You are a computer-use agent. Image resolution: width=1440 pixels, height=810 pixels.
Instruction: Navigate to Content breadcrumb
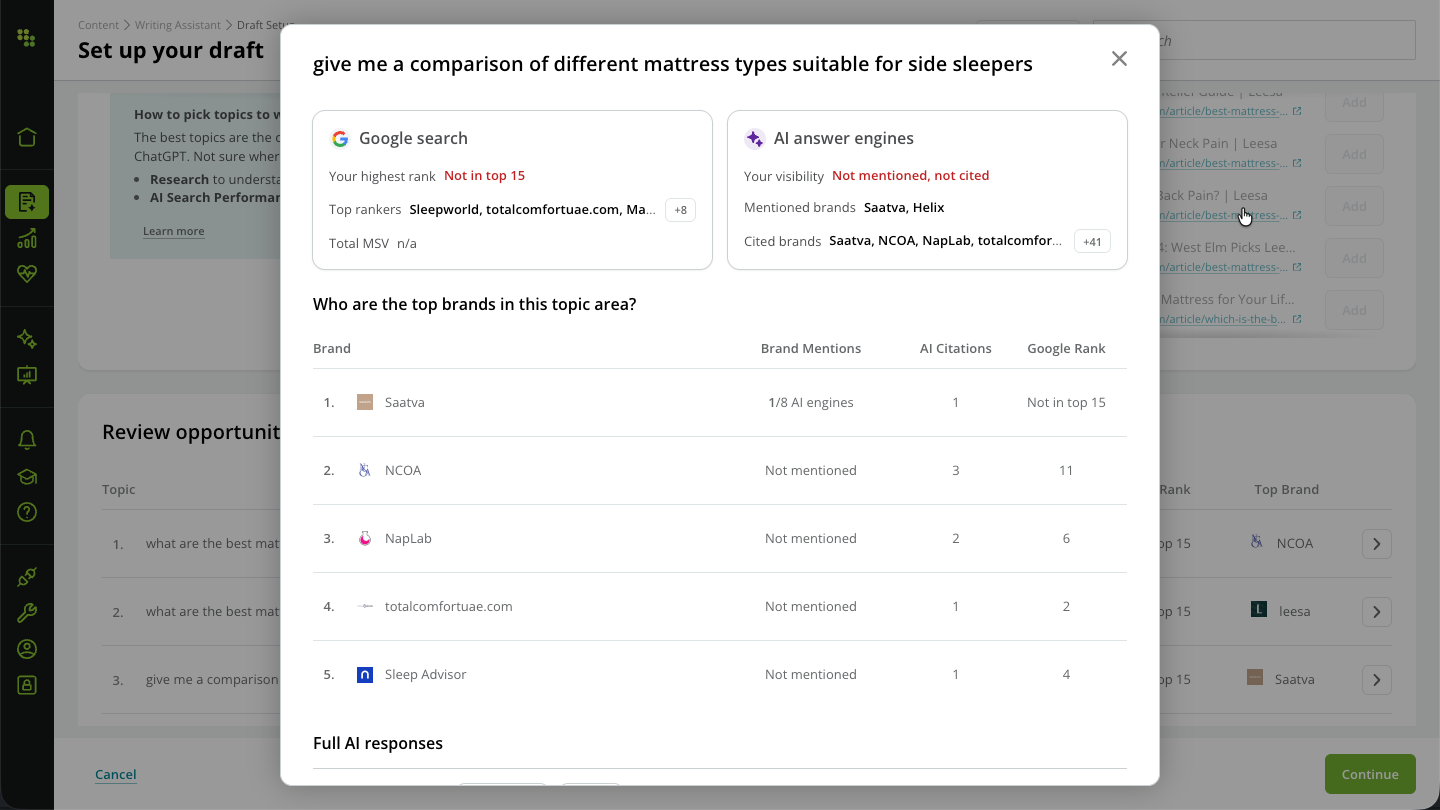tap(99, 25)
